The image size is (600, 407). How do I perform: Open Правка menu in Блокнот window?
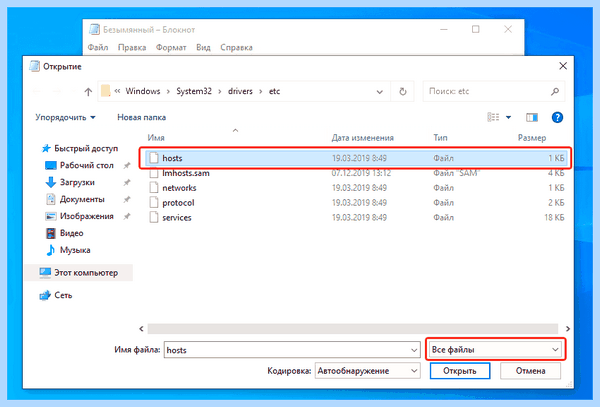(132, 47)
